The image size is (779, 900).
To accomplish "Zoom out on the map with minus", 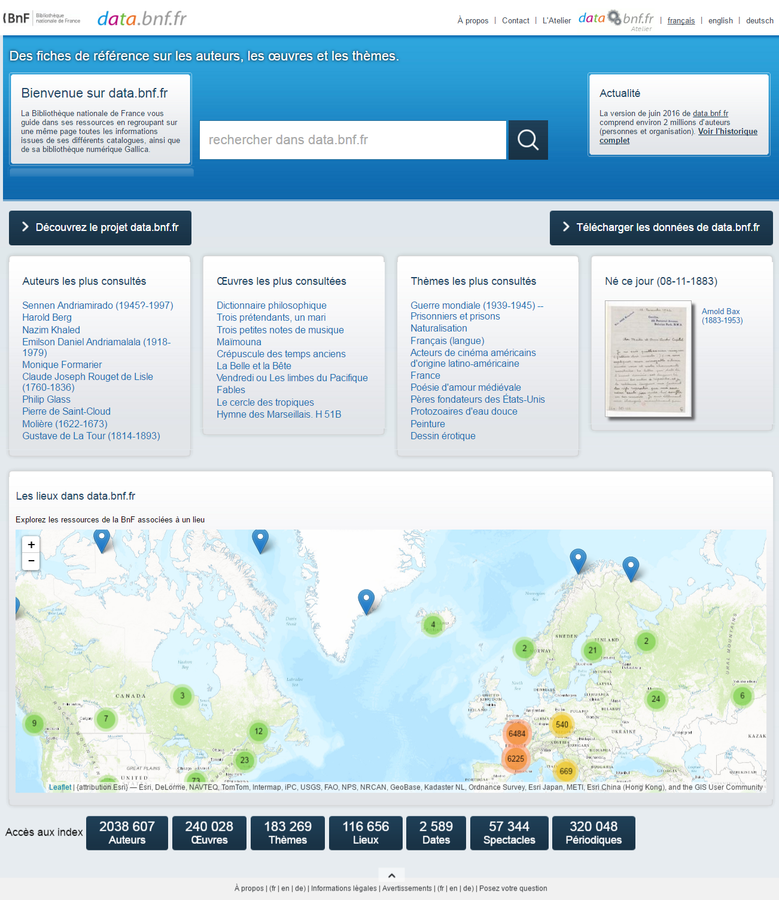I will pyautogui.click(x=31, y=561).
